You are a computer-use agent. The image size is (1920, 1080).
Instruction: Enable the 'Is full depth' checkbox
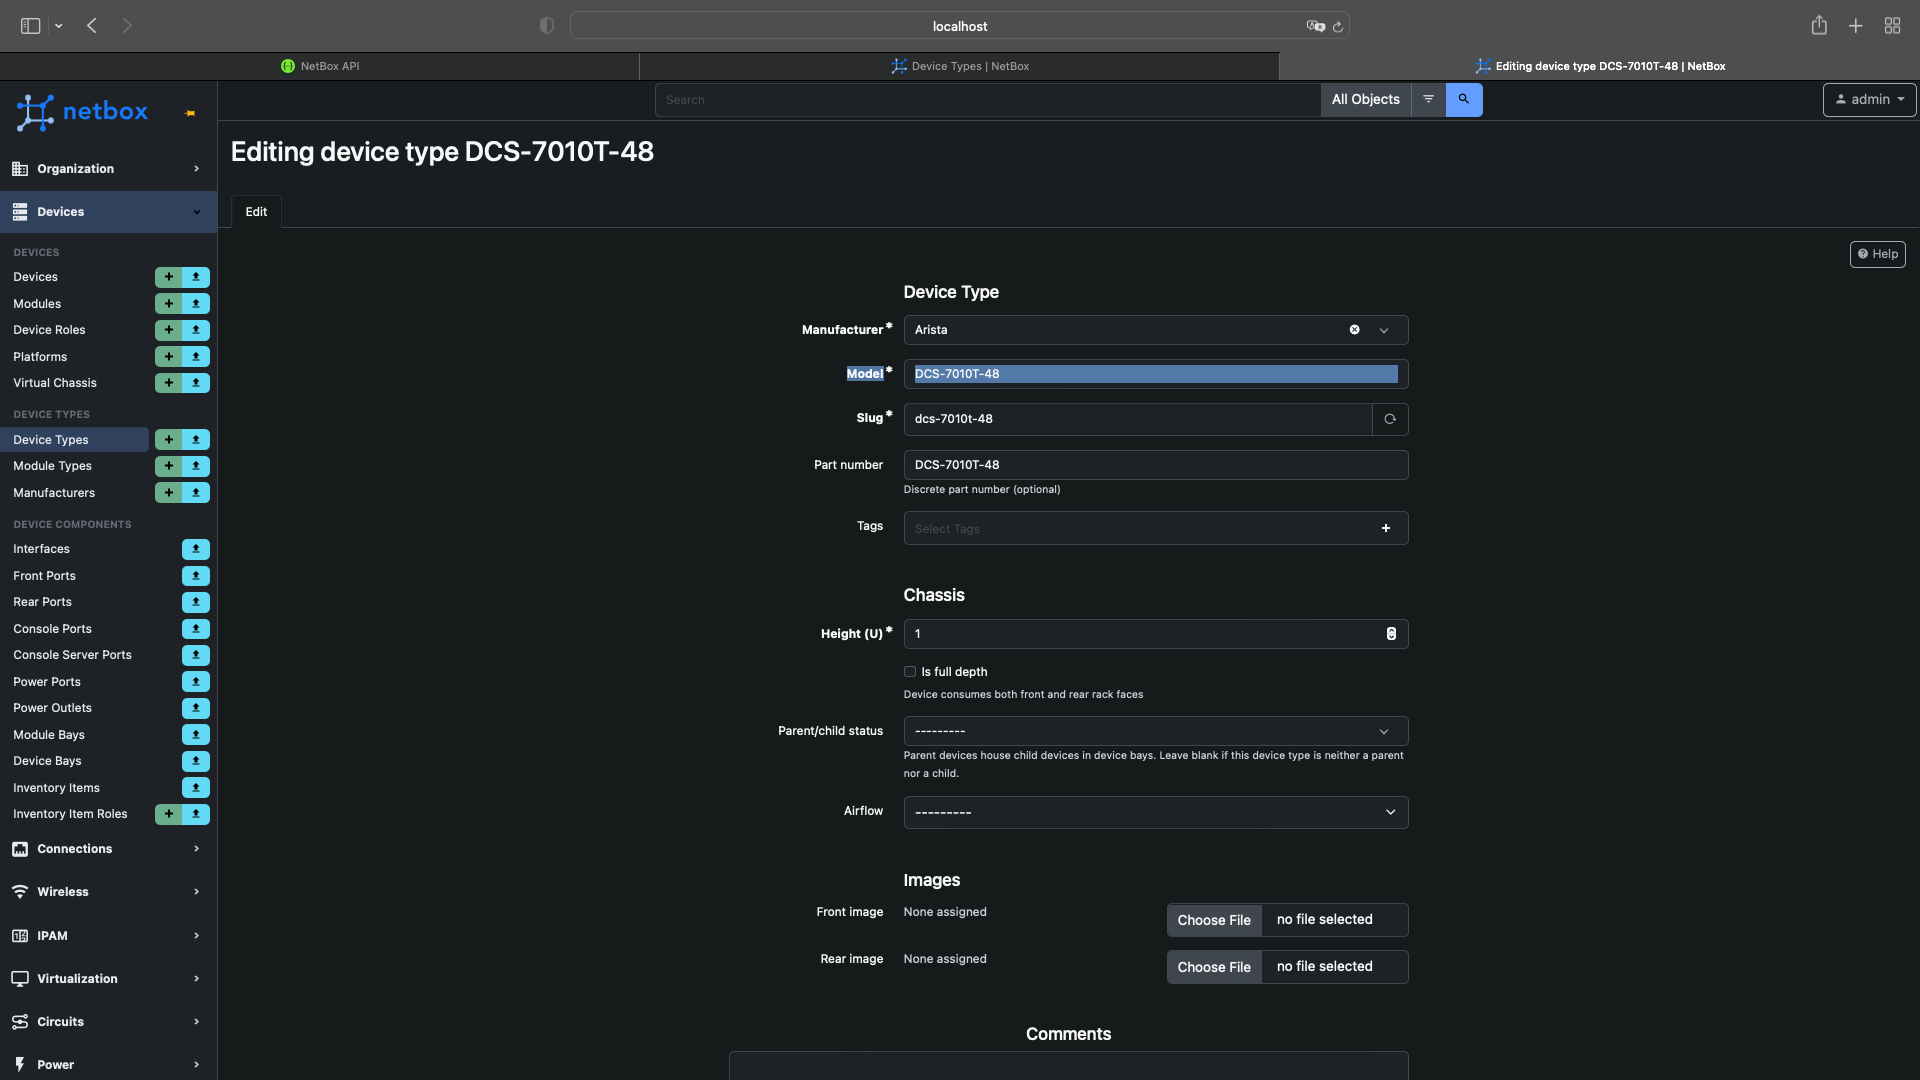[x=909, y=671]
